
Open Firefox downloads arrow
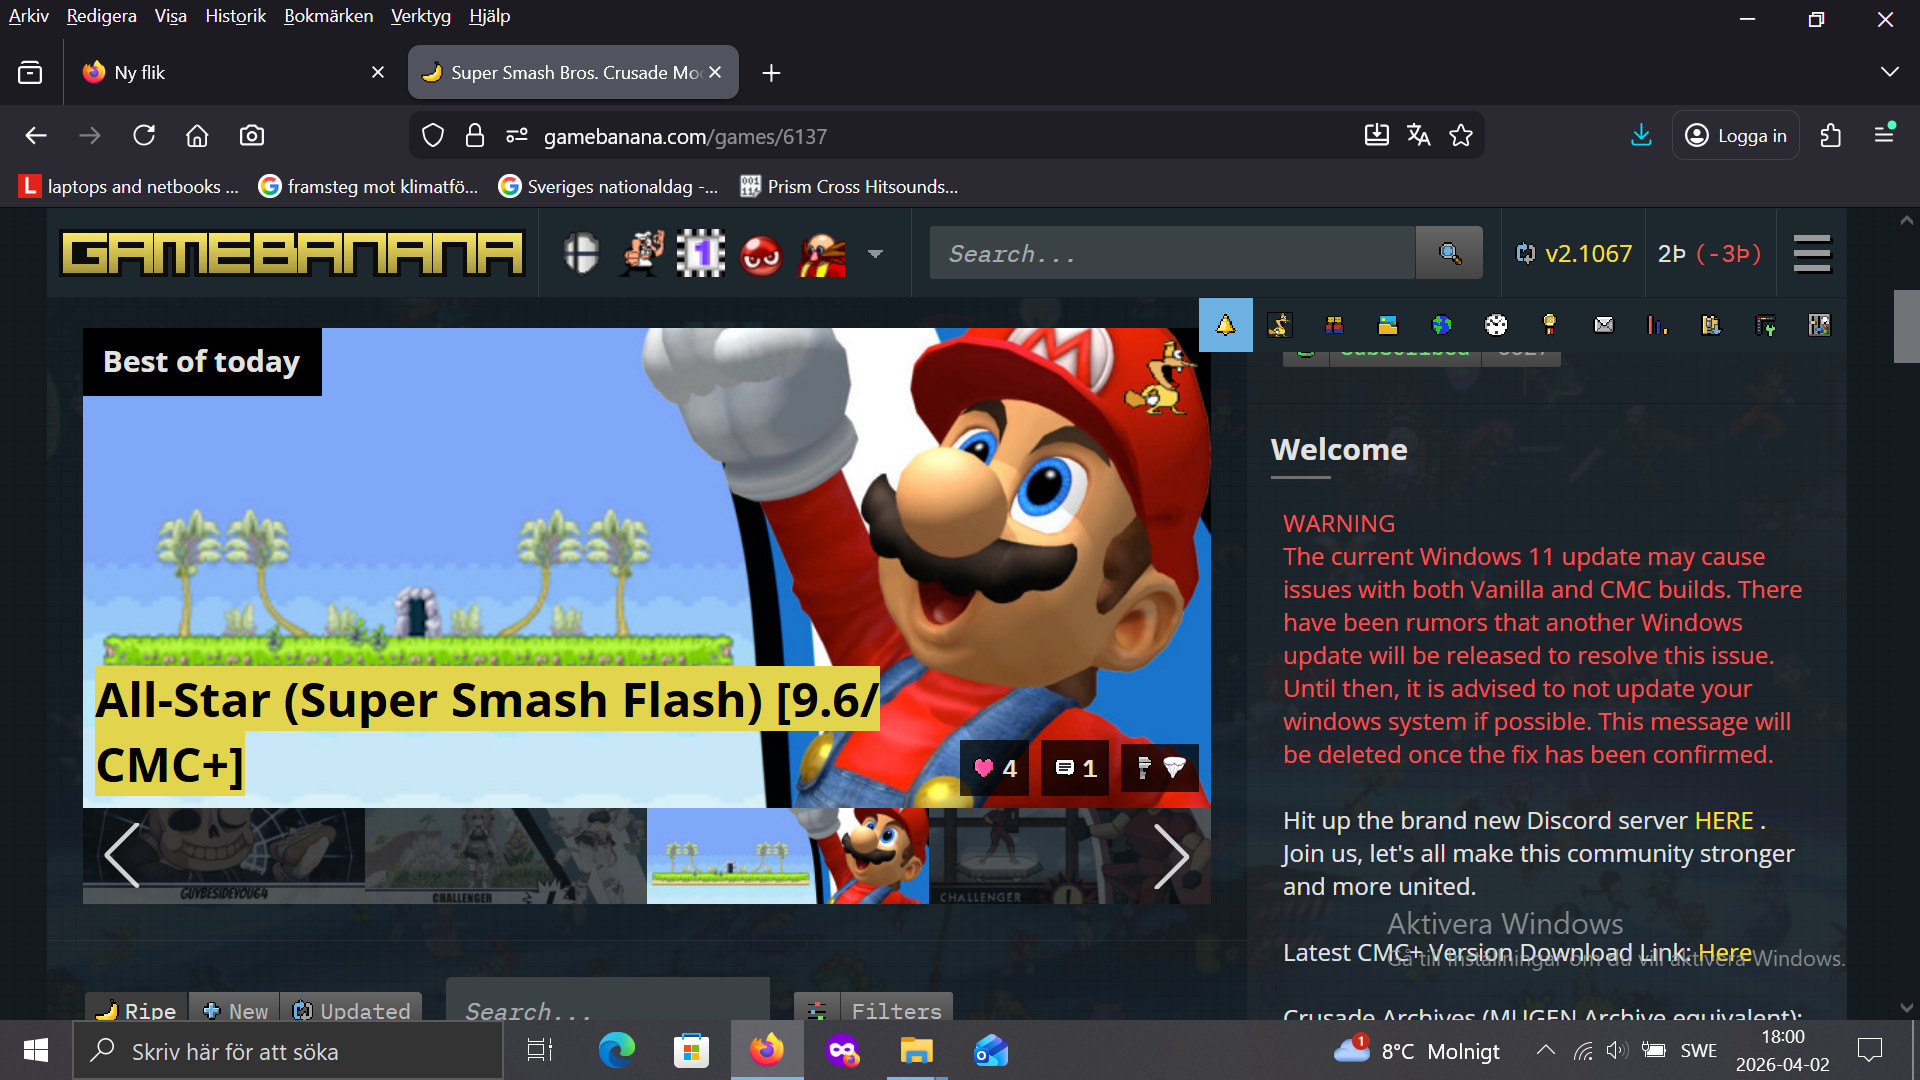click(1641, 135)
